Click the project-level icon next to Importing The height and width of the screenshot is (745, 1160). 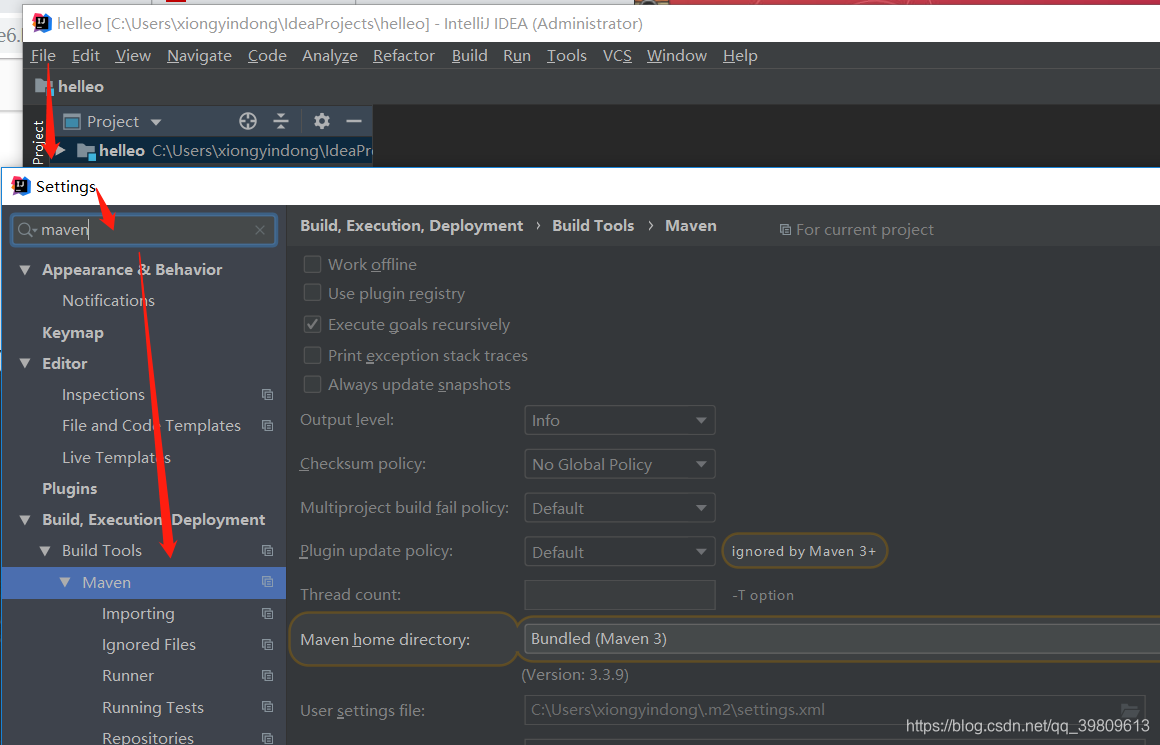pyautogui.click(x=268, y=613)
